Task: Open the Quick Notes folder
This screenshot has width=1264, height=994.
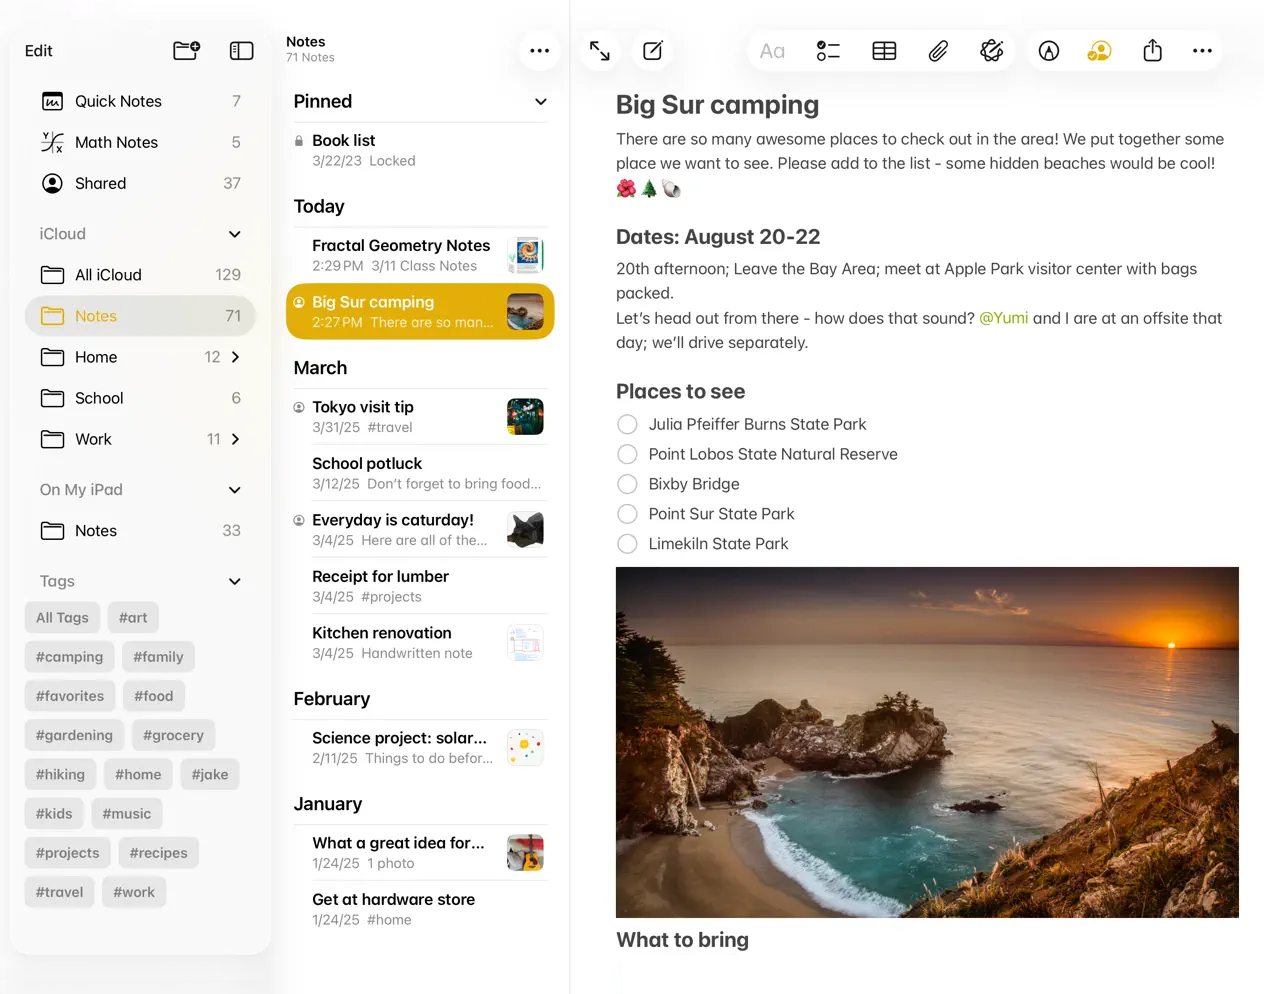Action: pos(118,101)
